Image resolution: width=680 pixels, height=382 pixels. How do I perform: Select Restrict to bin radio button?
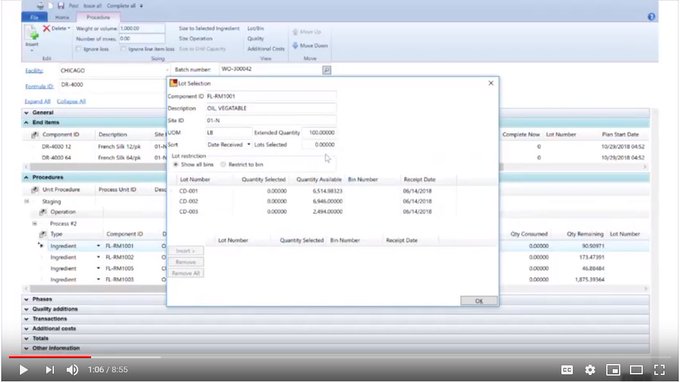coord(223,164)
